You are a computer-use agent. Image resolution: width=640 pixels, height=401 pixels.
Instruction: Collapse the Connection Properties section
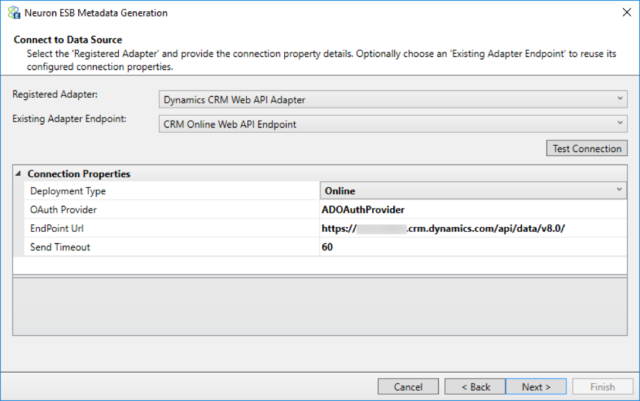point(18,174)
